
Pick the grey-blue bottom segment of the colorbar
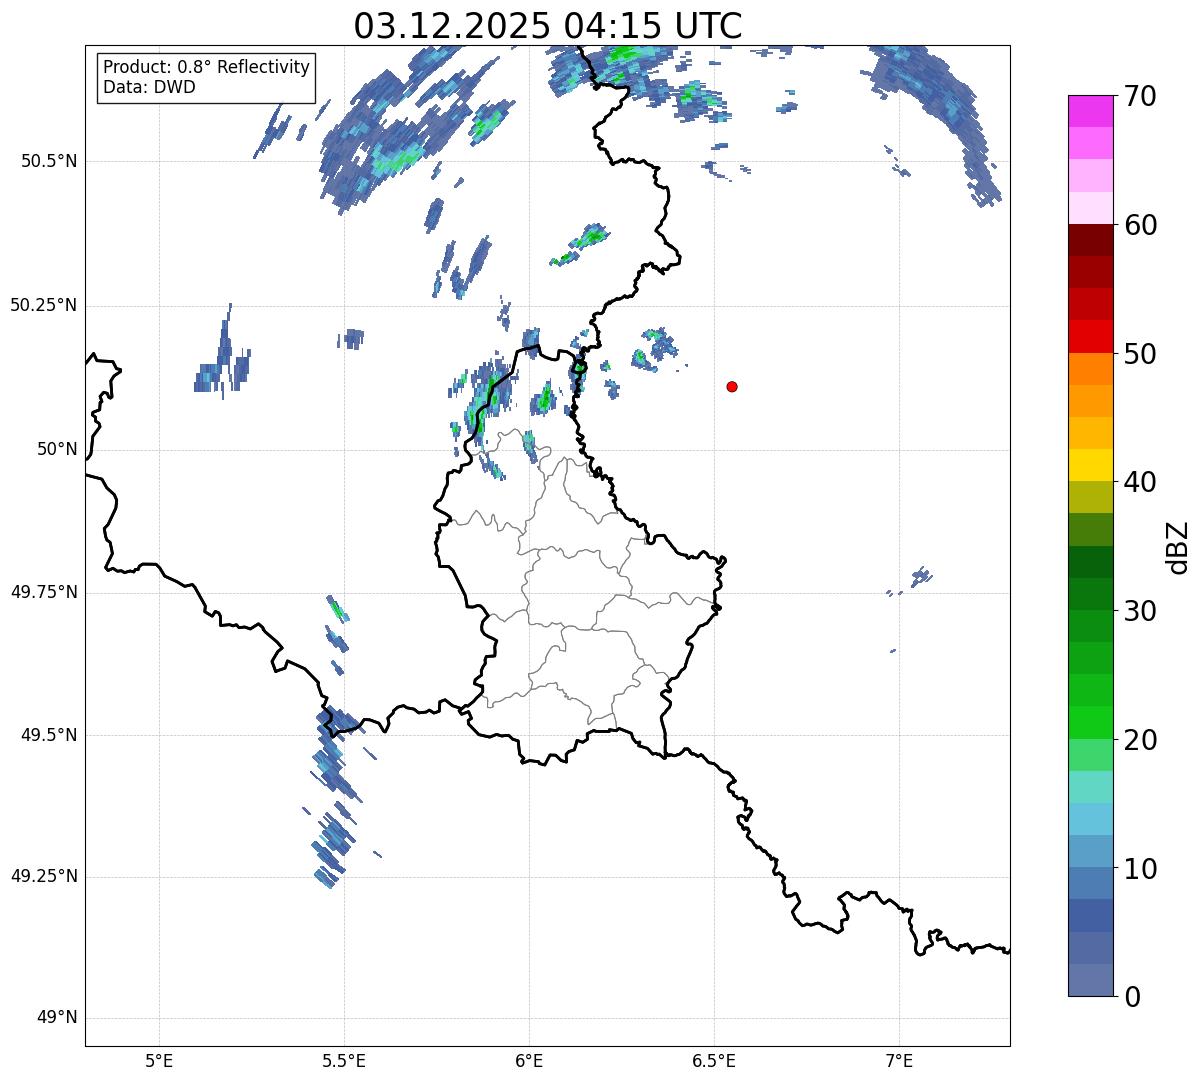tap(1091, 980)
